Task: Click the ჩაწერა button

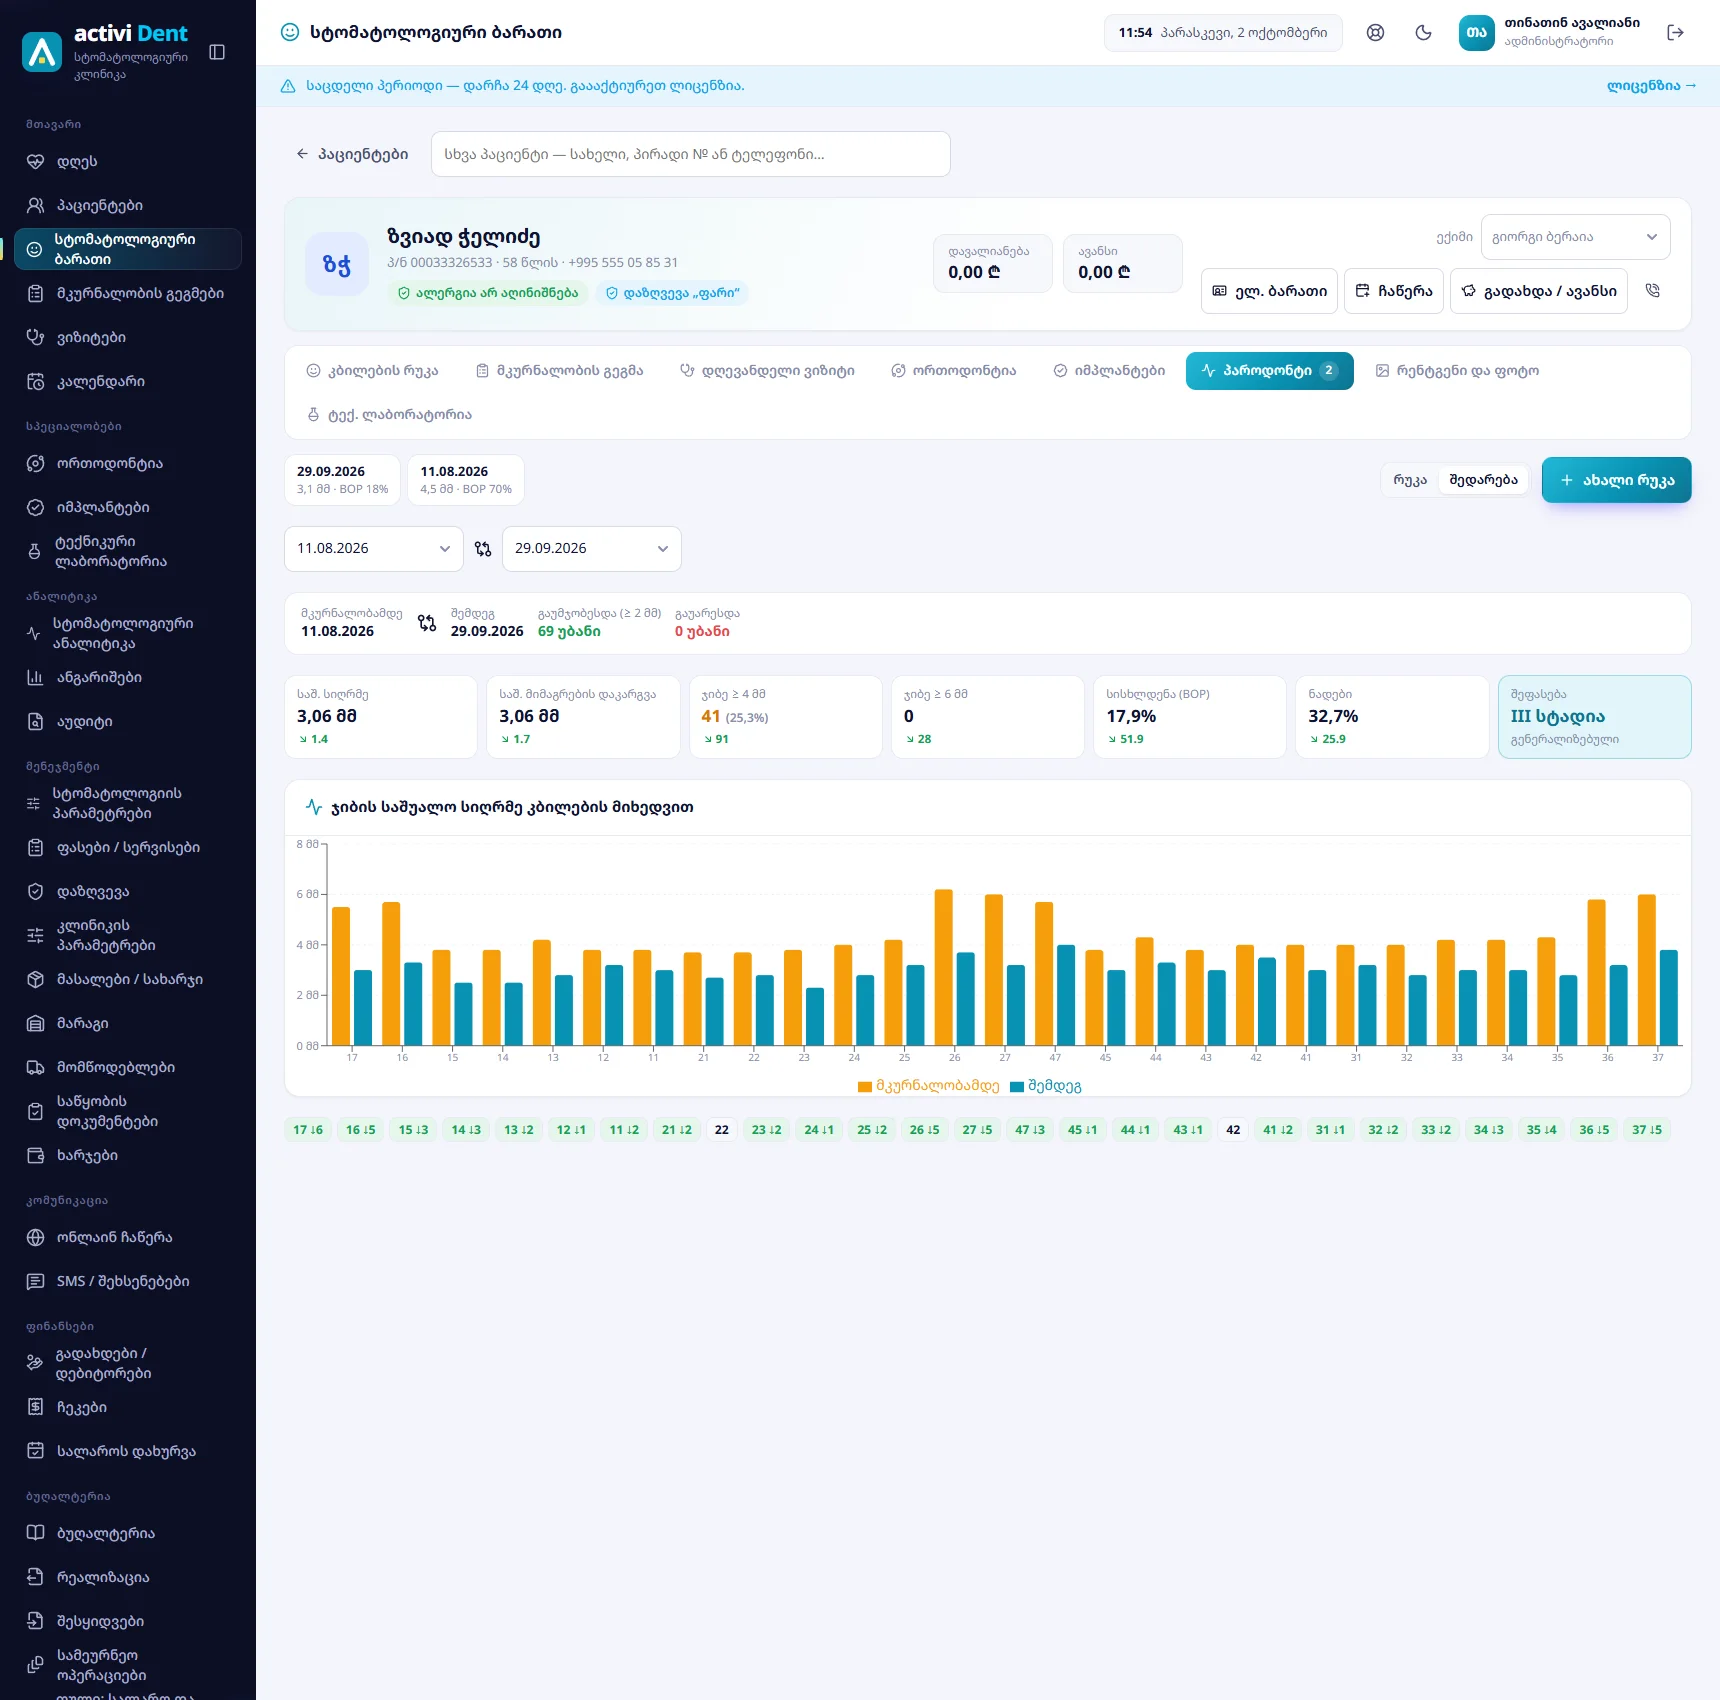Action: pos(1393,291)
